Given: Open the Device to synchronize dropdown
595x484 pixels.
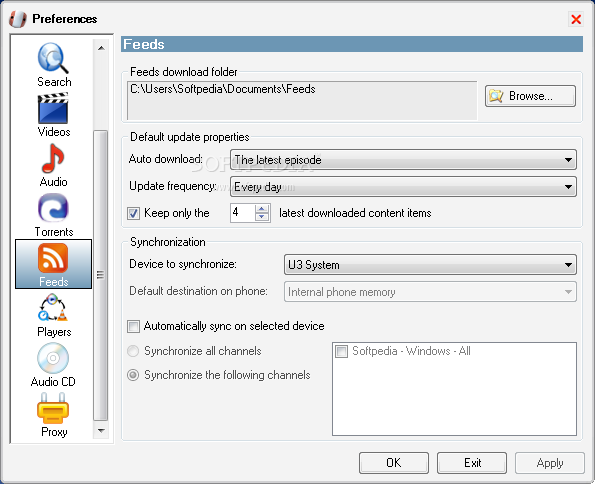Looking at the screenshot, I should (430, 265).
